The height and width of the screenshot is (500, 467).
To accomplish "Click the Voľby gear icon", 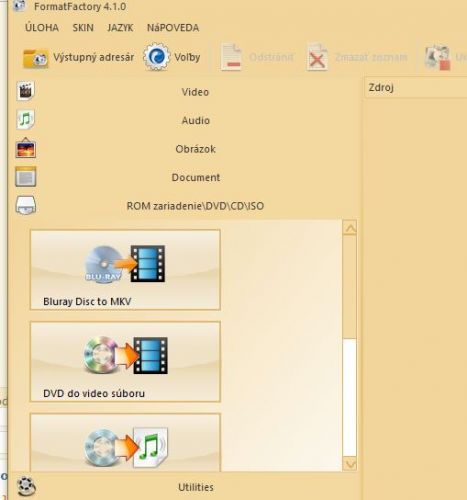I will tap(156, 57).
